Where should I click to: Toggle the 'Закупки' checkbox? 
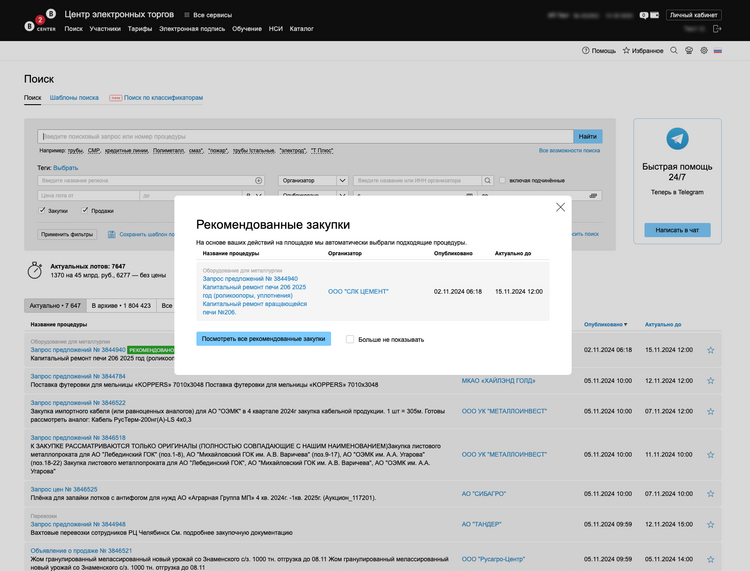point(42,211)
